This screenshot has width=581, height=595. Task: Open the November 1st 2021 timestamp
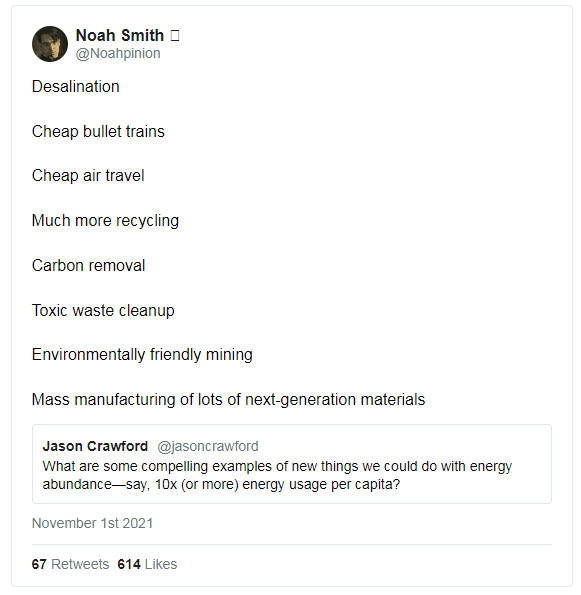click(92, 523)
